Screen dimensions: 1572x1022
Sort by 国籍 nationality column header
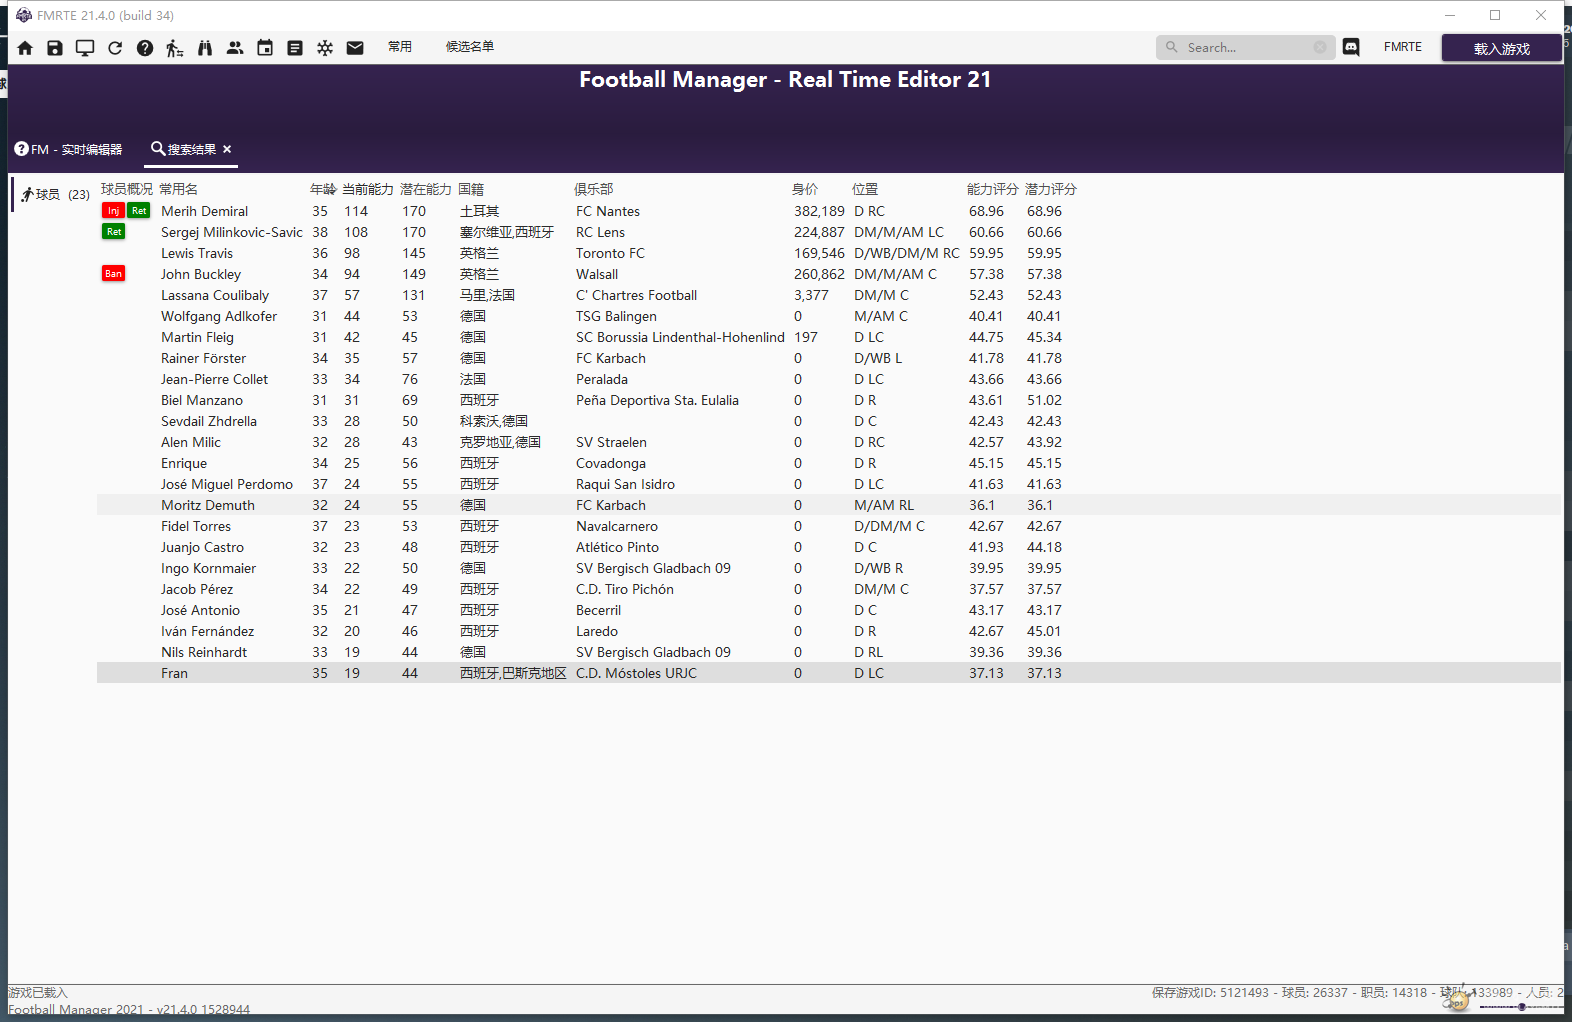click(470, 189)
